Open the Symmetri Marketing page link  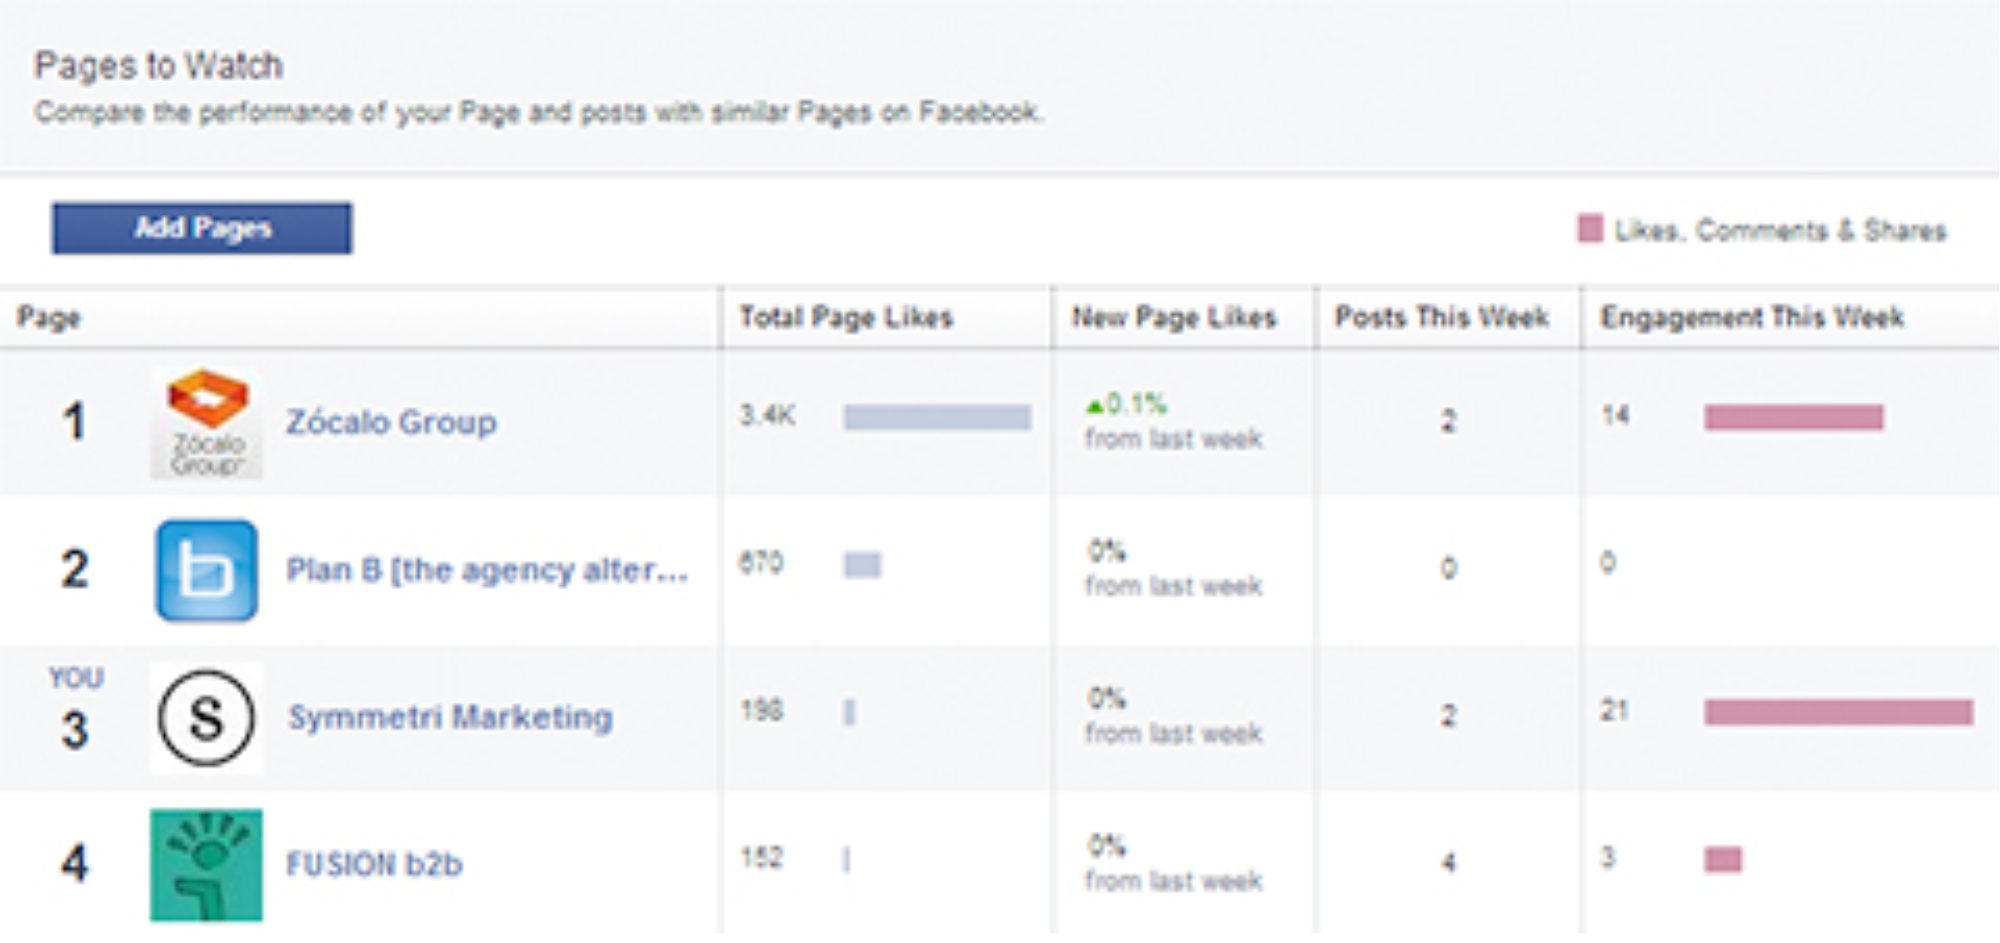point(450,717)
